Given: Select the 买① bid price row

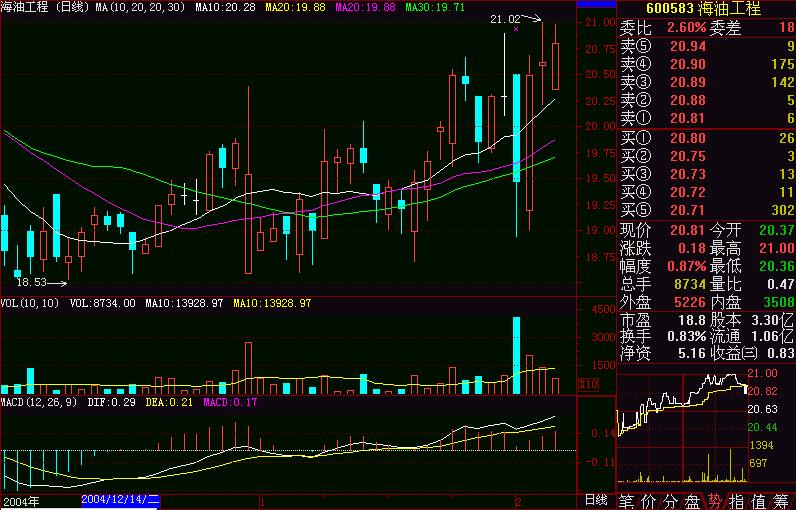Looking at the screenshot, I should pyautogui.click(x=705, y=138).
